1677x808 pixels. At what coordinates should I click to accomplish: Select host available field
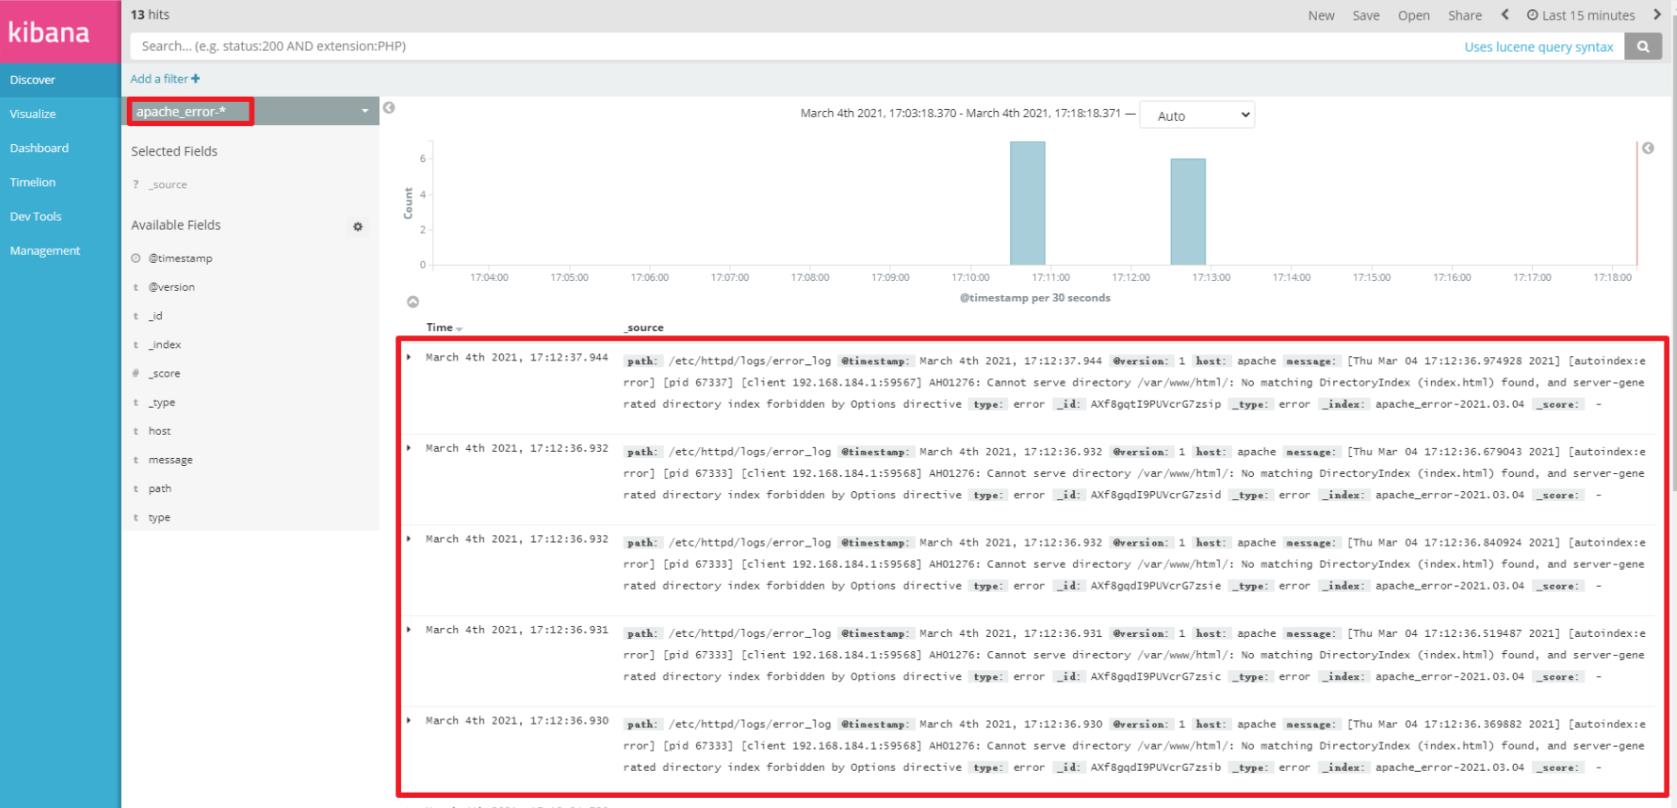click(x=159, y=431)
